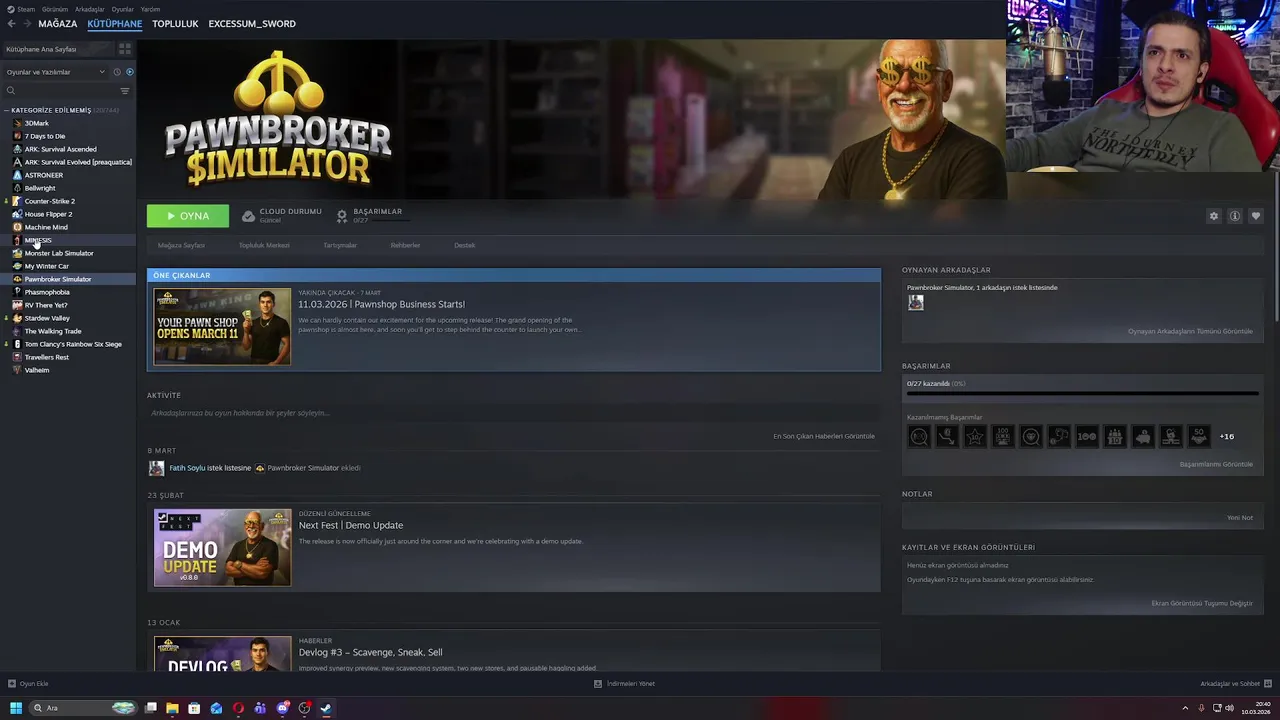Open Opera browser from taskbar
This screenshot has height=720, width=1280.
pos(238,708)
